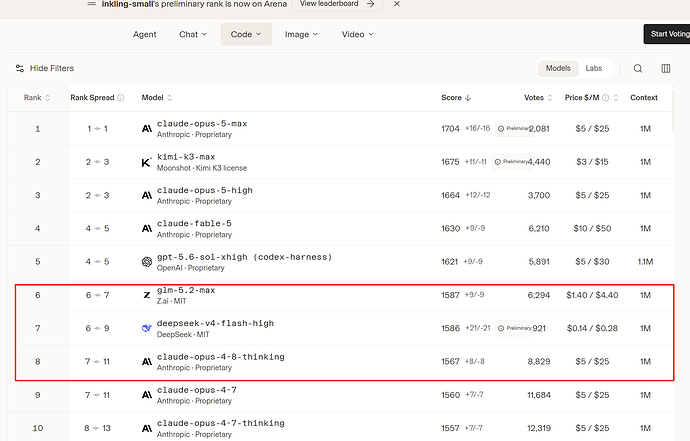This screenshot has height=441, width=690.
Task: Open the claude-opus-5-max model entry
Action: 202,124
